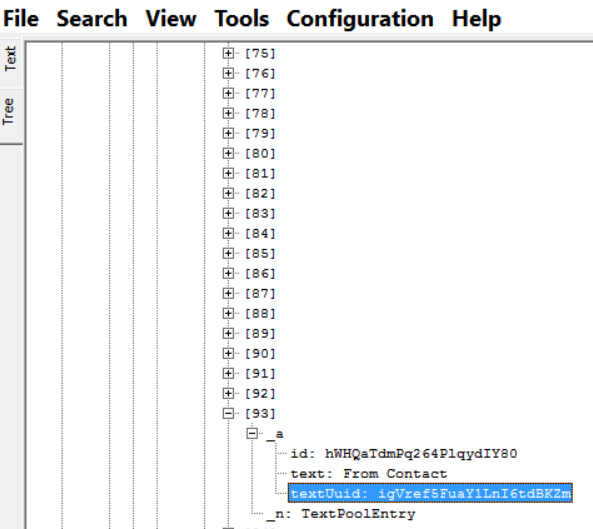Switch to the Text side tab

pyautogui.click(x=11, y=59)
